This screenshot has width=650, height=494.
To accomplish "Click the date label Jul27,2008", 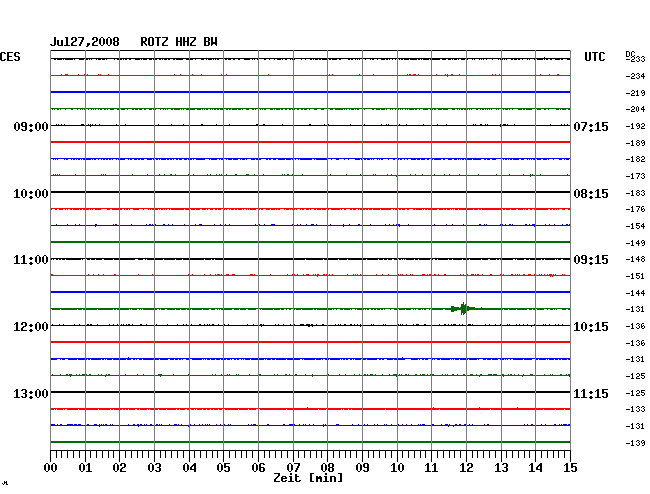I will 85,42.
